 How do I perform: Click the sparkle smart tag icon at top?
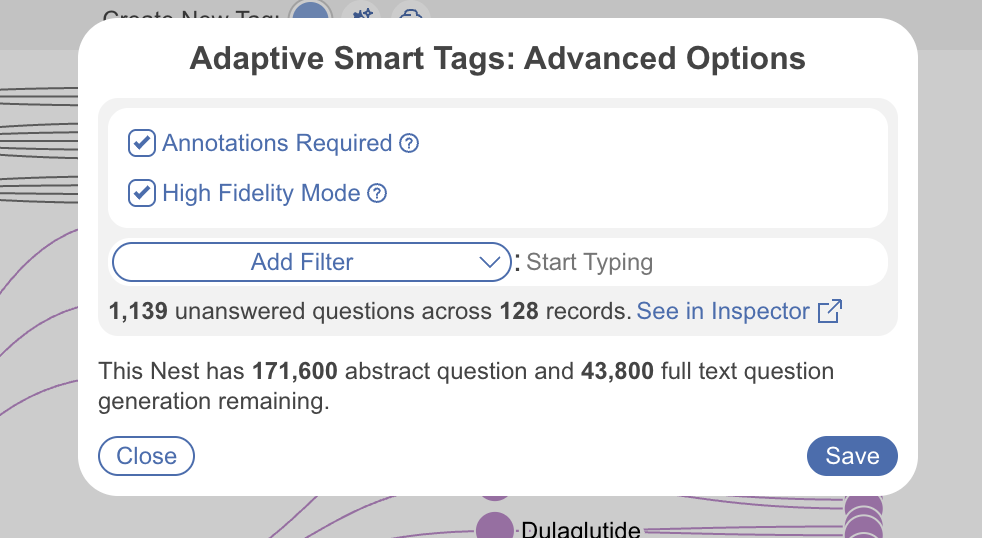362,14
